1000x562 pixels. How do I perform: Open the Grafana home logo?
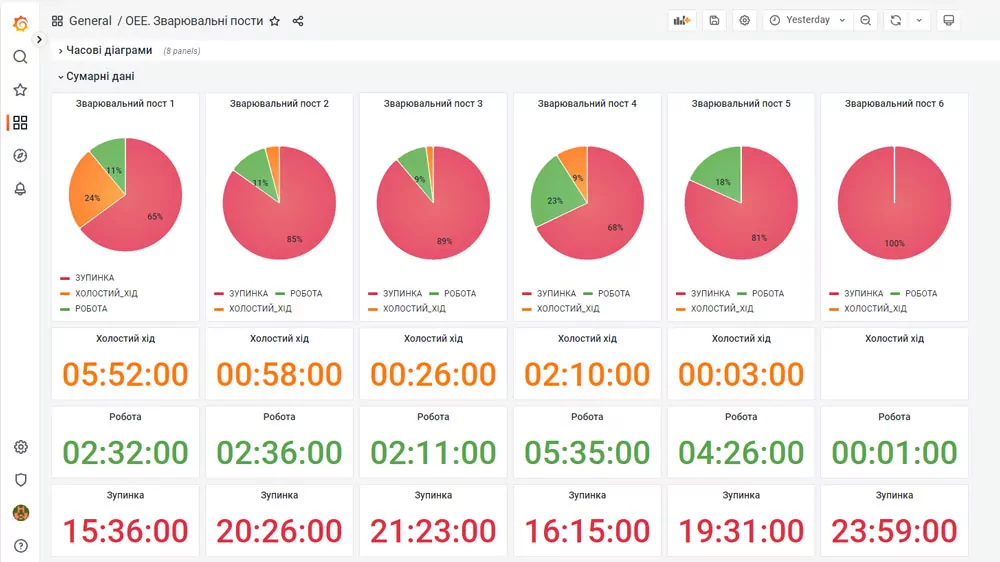click(x=20, y=24)
